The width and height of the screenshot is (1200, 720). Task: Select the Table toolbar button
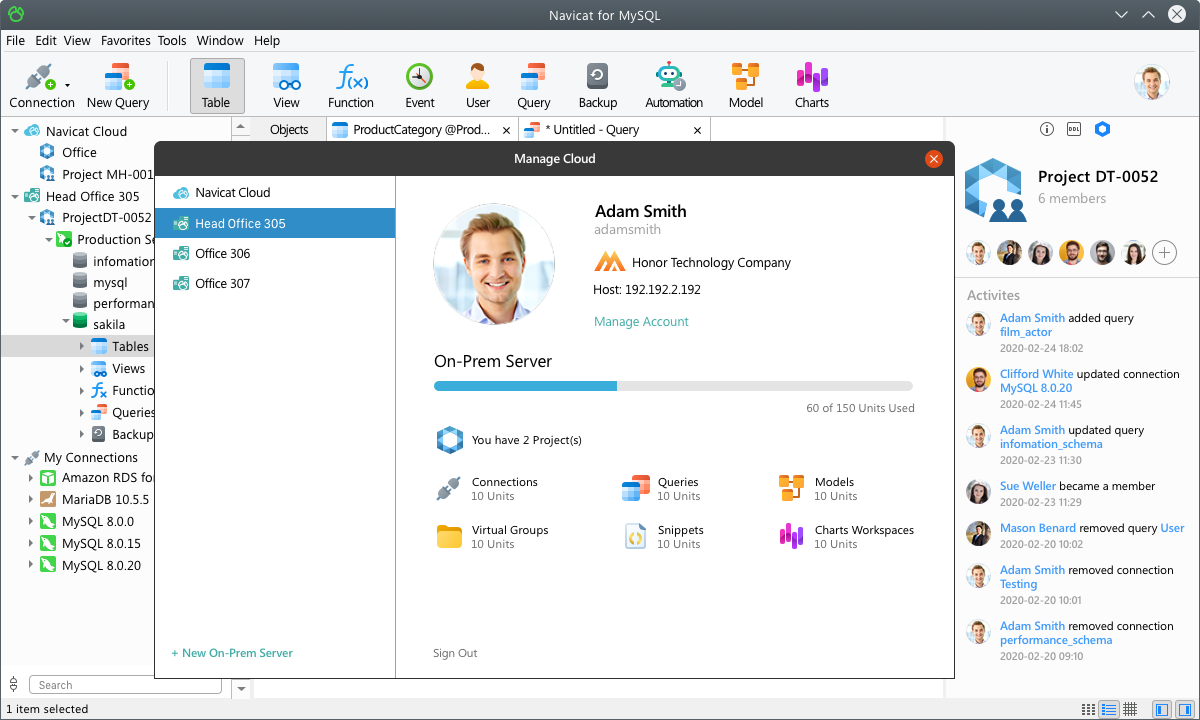[216, 86]
